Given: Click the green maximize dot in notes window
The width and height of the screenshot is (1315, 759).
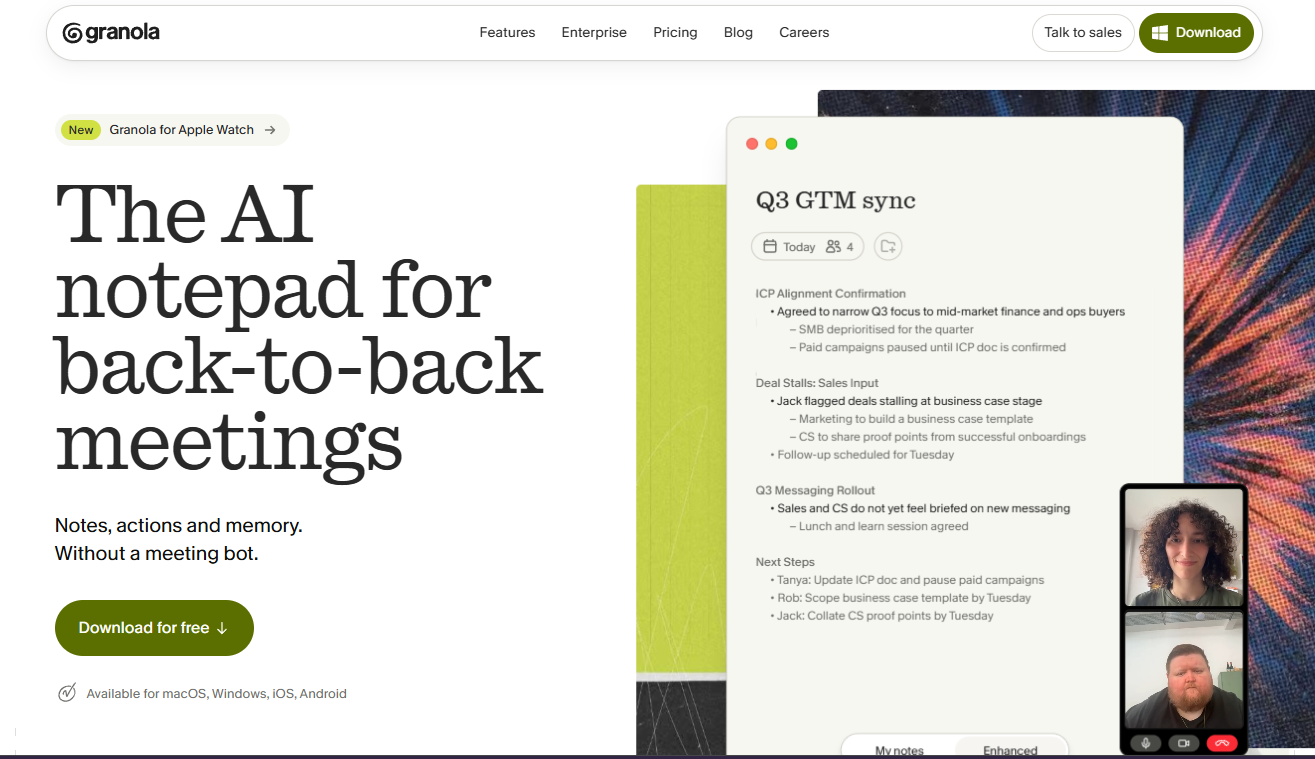Looking at the screenshot, I should tap(791, 144).
